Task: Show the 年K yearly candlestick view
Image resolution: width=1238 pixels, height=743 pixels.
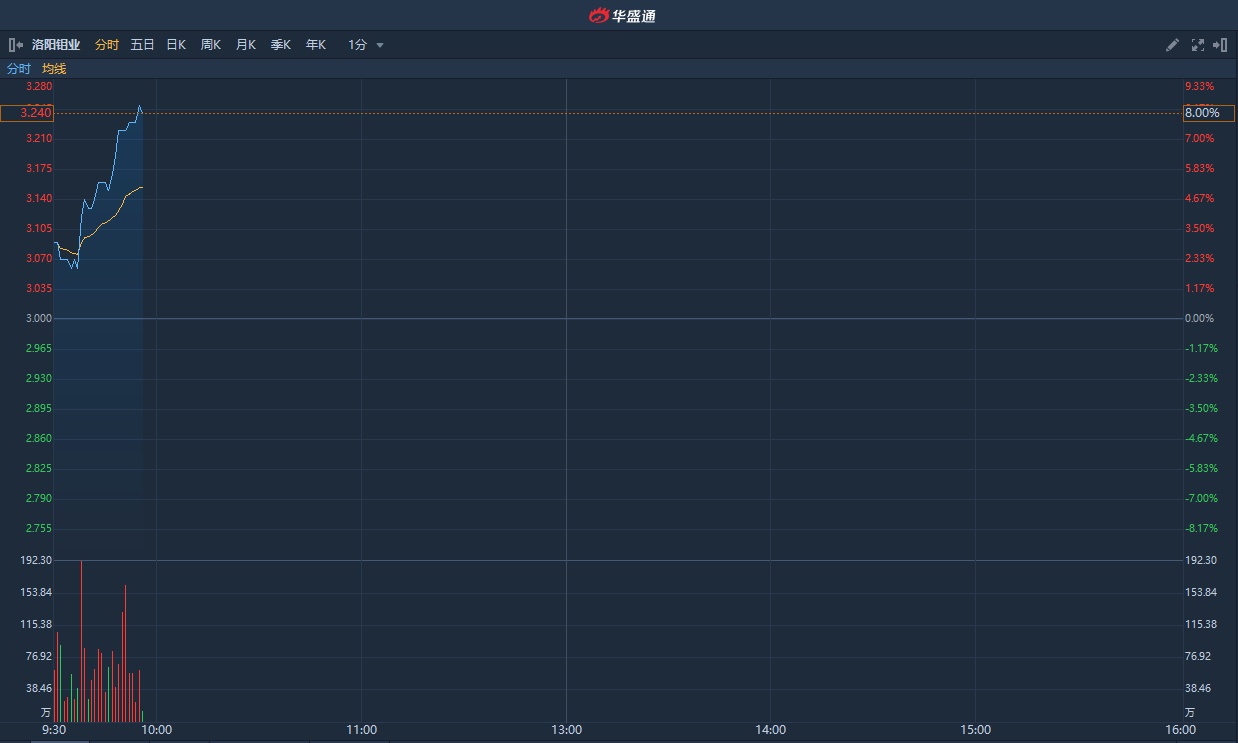Action: click(x=315, y=45)
